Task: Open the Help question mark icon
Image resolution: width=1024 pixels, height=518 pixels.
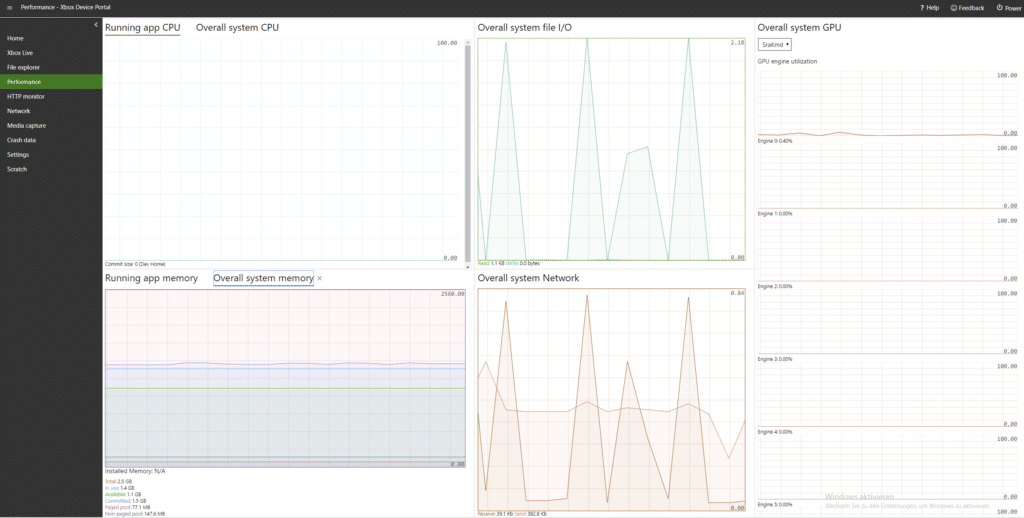Action: click(x=921, y=8)
